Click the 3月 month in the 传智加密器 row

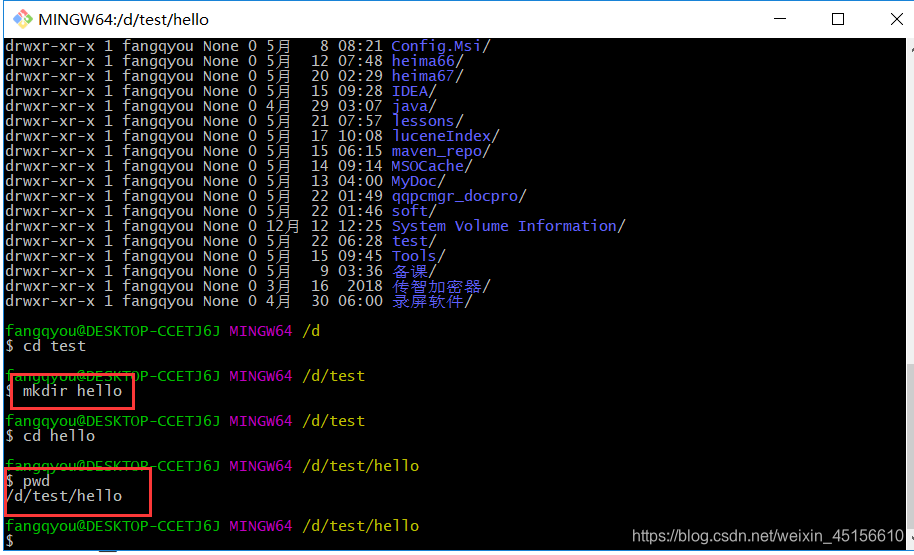tap(279, 286)
